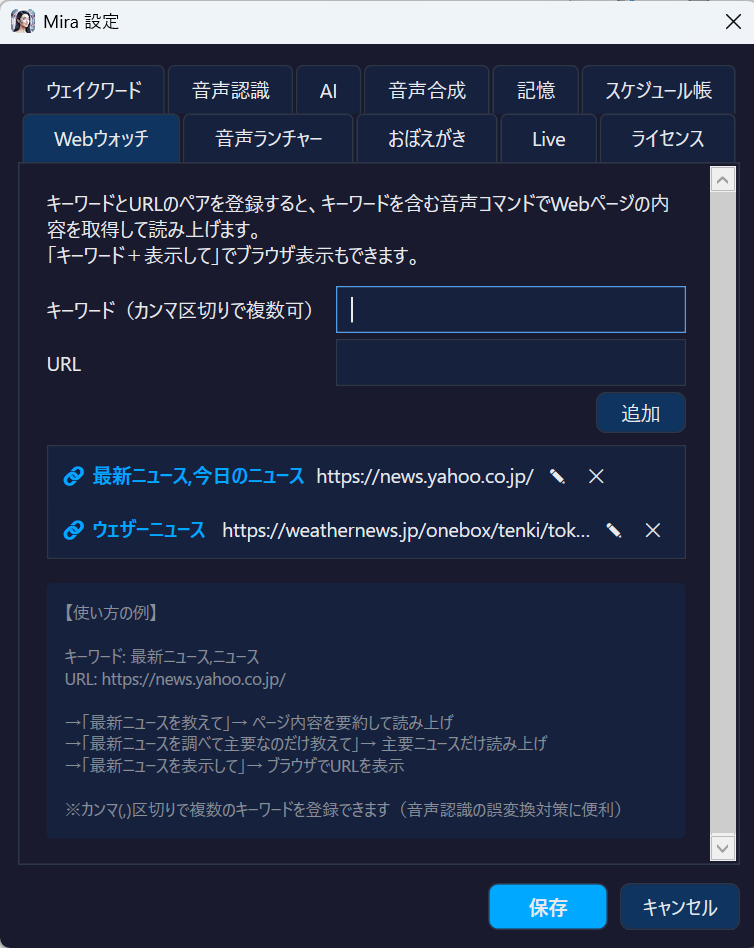The width and height of the screenshot is (754, 948).
Task: Remove the ウェザーニュース entry
Action: click(x=652, y=531)
